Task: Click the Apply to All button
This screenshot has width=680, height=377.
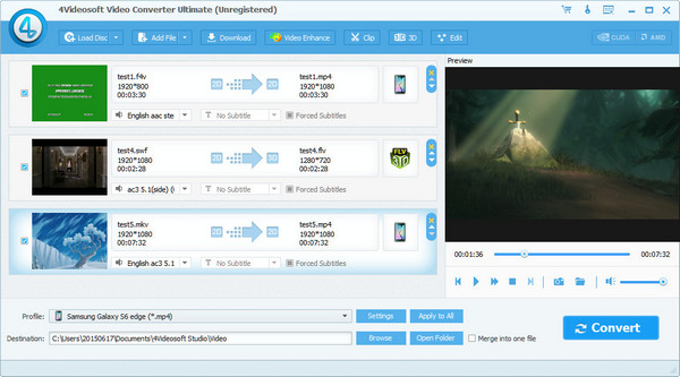Action: click(x=436, y=316)
